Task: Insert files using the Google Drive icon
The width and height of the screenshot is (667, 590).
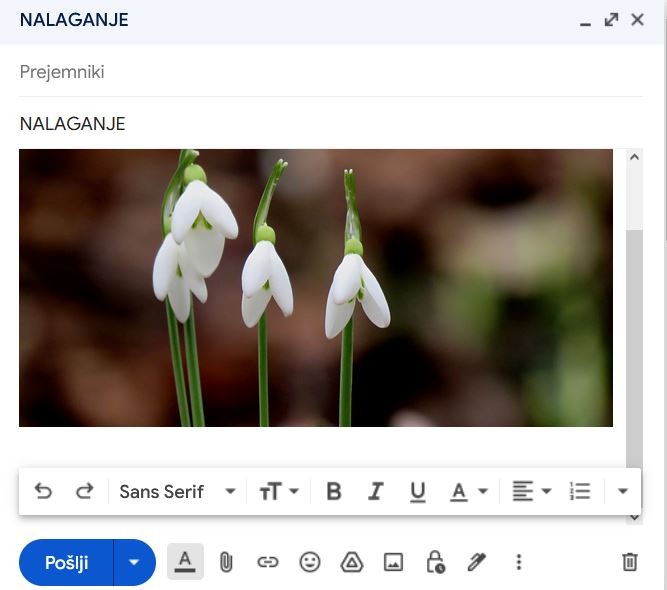Action: click(x=351, y=562)
